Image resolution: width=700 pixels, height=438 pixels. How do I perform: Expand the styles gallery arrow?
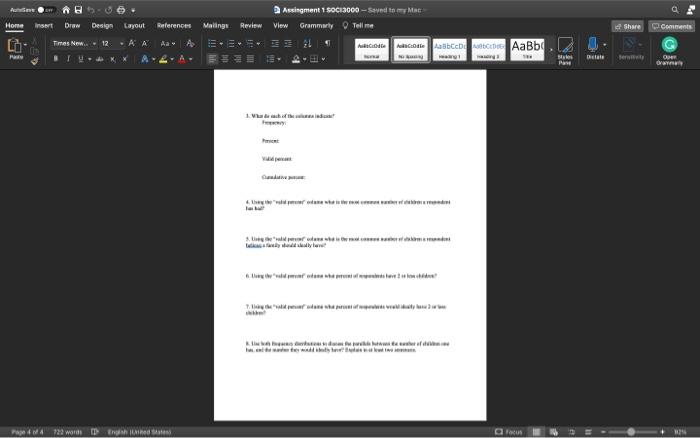(551, 50)
